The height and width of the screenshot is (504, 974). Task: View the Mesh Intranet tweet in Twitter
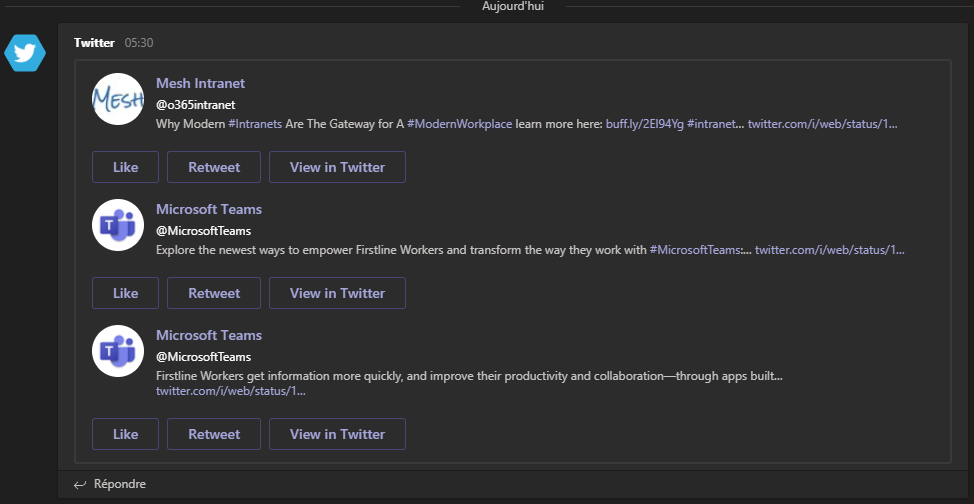337,167
